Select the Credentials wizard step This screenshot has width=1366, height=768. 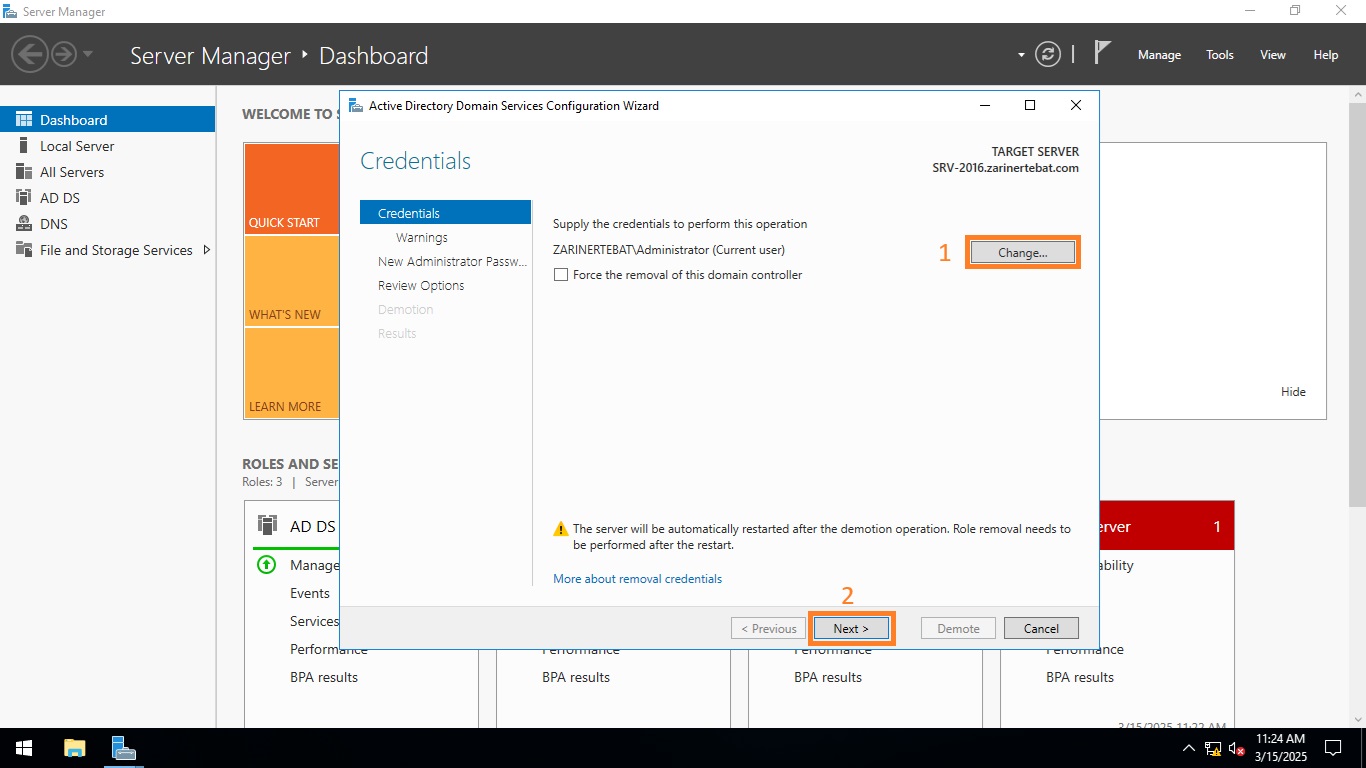click(446, 213)
